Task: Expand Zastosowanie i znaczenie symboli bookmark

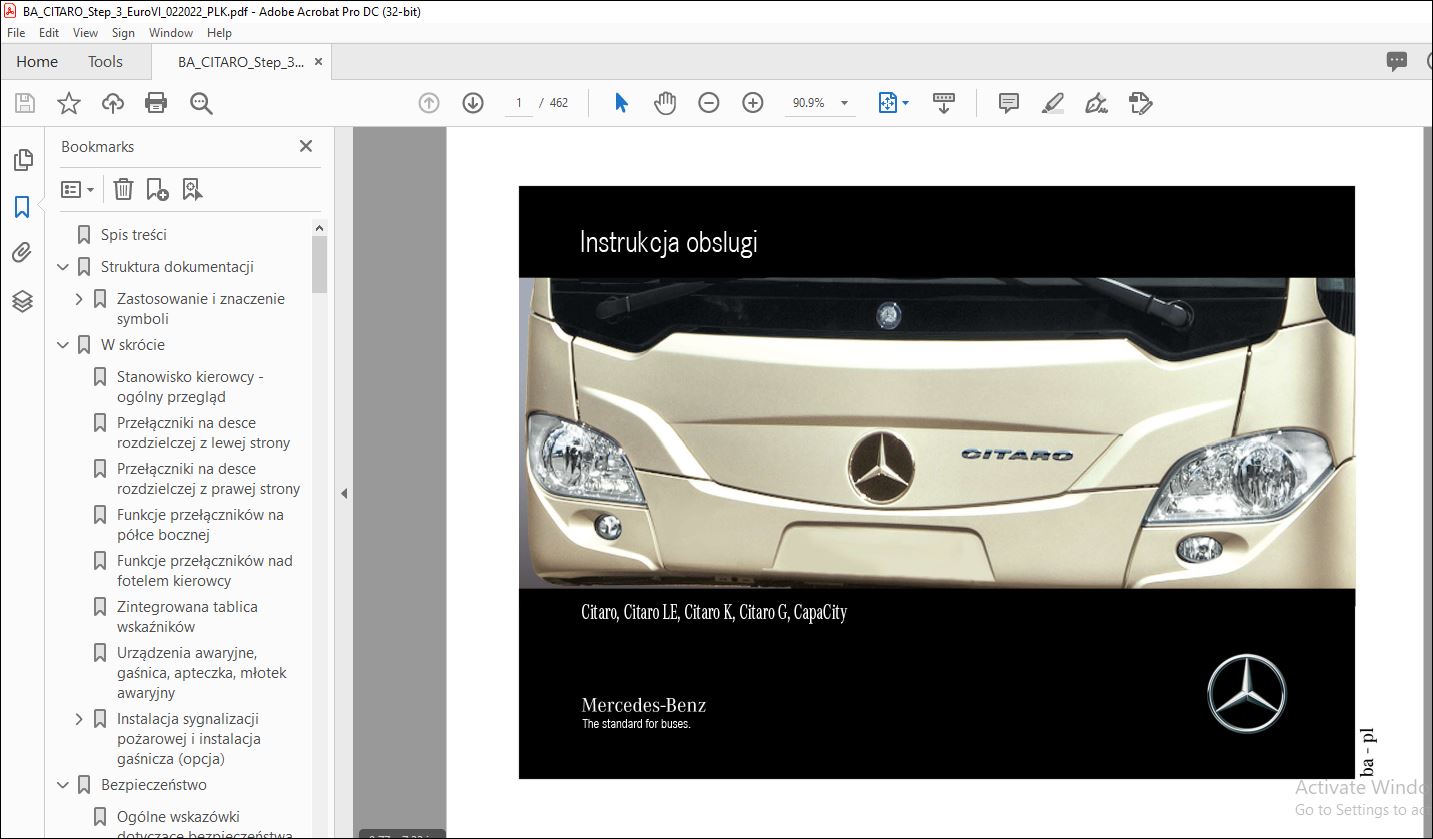Action: click(x=79, y=299)
